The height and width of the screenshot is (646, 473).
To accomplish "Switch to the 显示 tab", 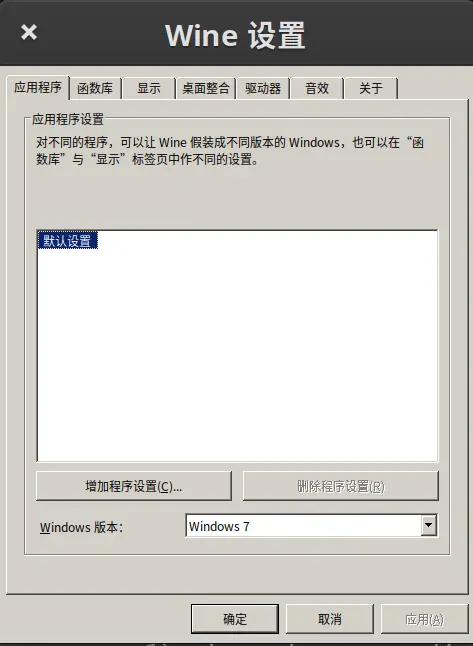I will (x=149, y=88).
